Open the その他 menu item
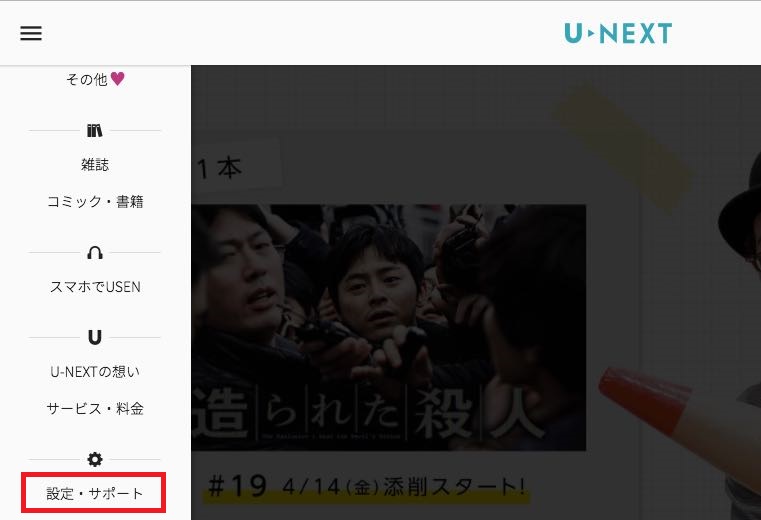The height and width of the screenshot is (520, 761). (x=86, y=79)
